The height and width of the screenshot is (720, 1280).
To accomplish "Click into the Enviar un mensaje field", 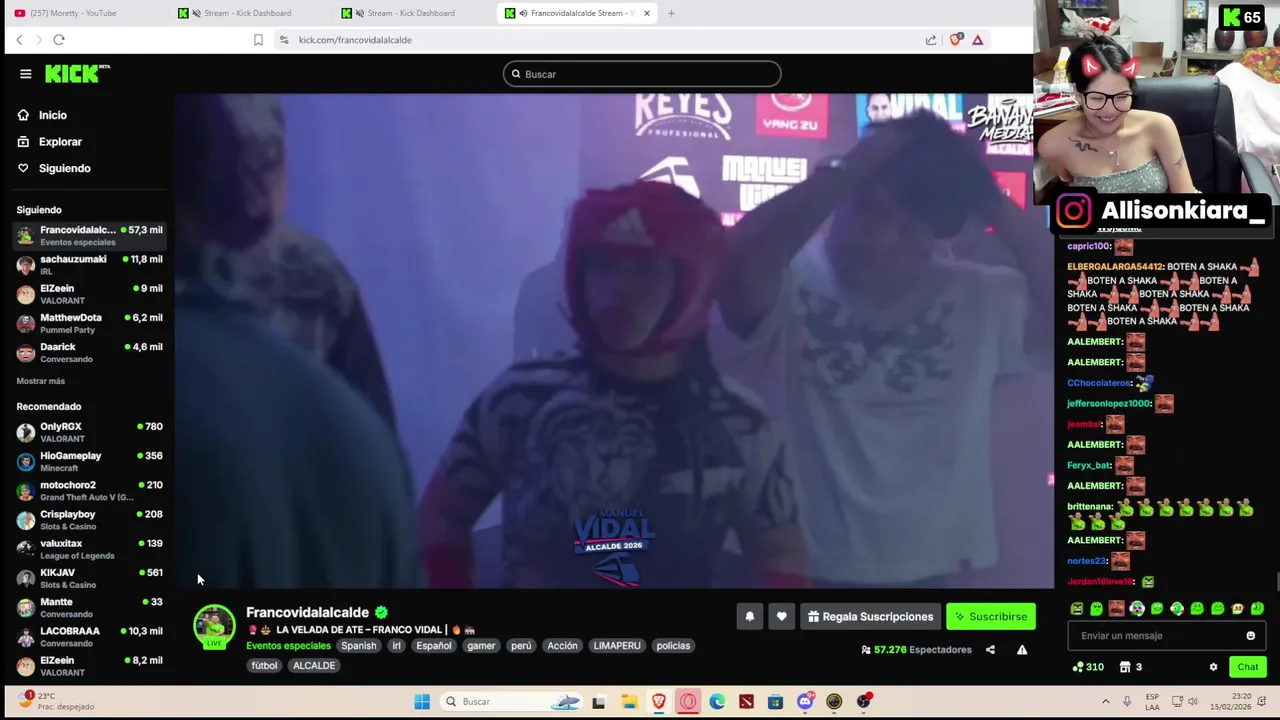I will coord(1166,636).
